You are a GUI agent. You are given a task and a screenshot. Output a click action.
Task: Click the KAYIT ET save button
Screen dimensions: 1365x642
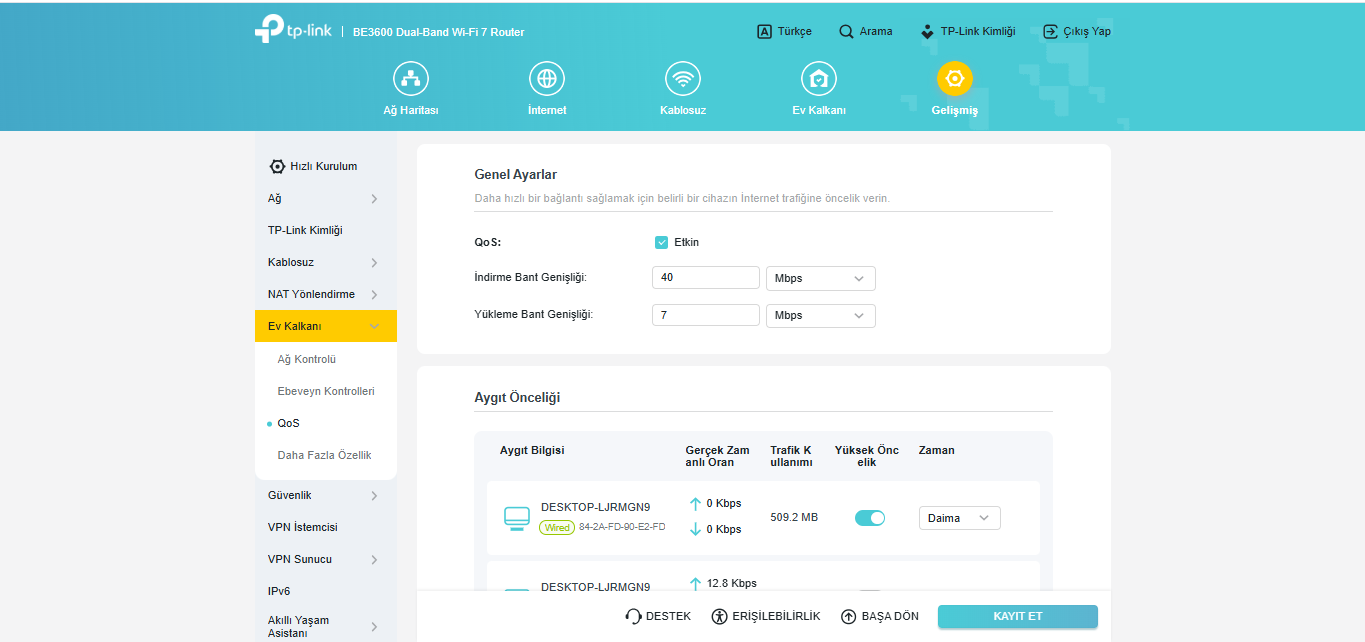click(x=1017, y=616)
